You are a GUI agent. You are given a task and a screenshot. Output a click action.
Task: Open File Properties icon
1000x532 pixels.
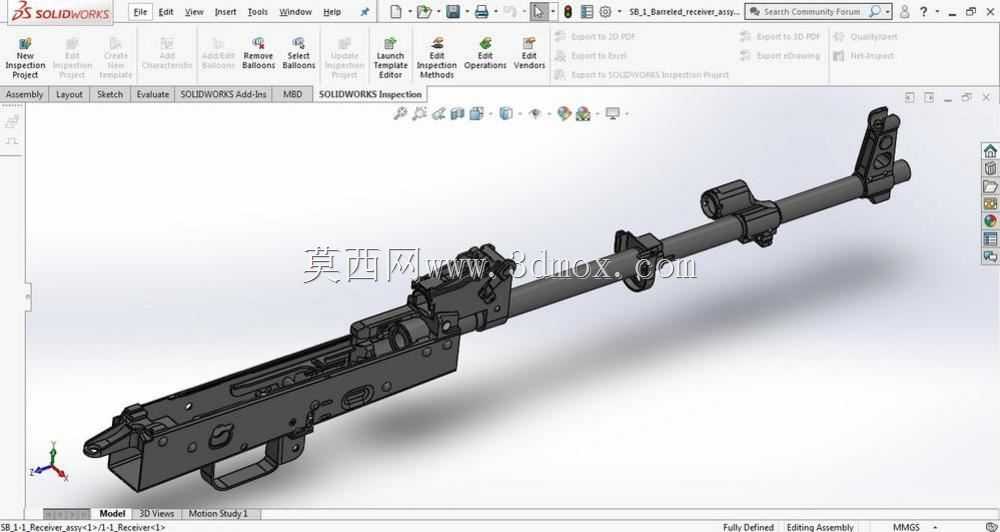(x=587, y=11)
